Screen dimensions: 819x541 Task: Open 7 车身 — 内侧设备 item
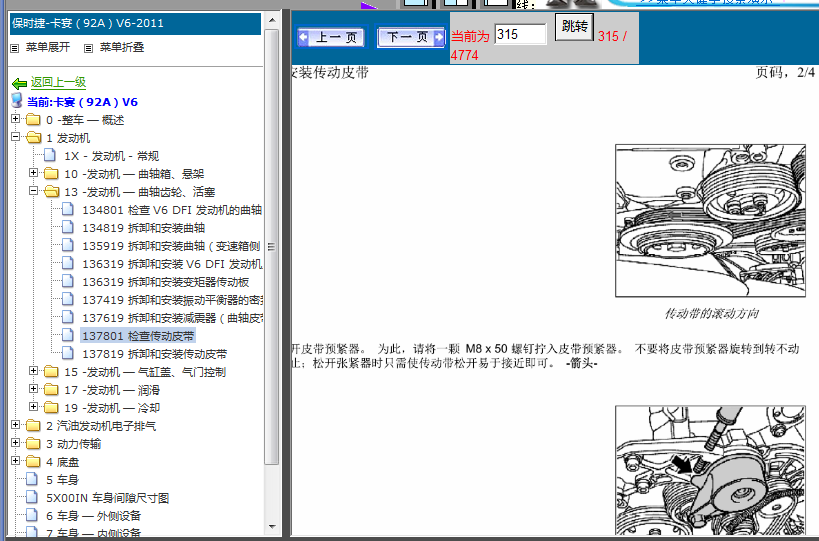coord(93,533)
